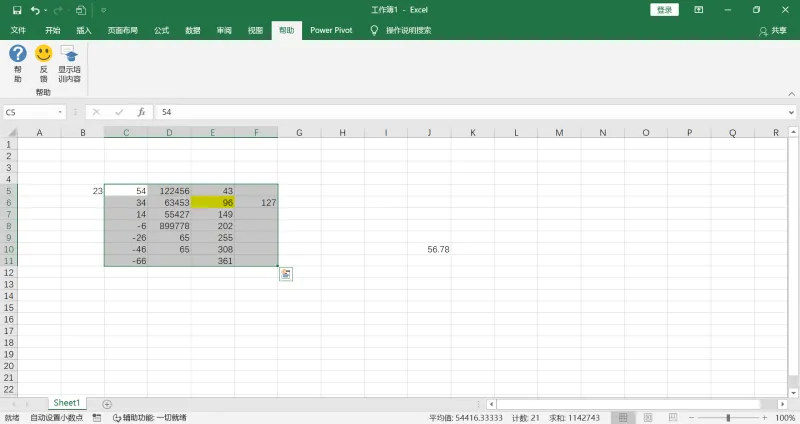Click vertical scrollbar down arrow
This screenshot has width=800, height=424.
coord(793,393)
